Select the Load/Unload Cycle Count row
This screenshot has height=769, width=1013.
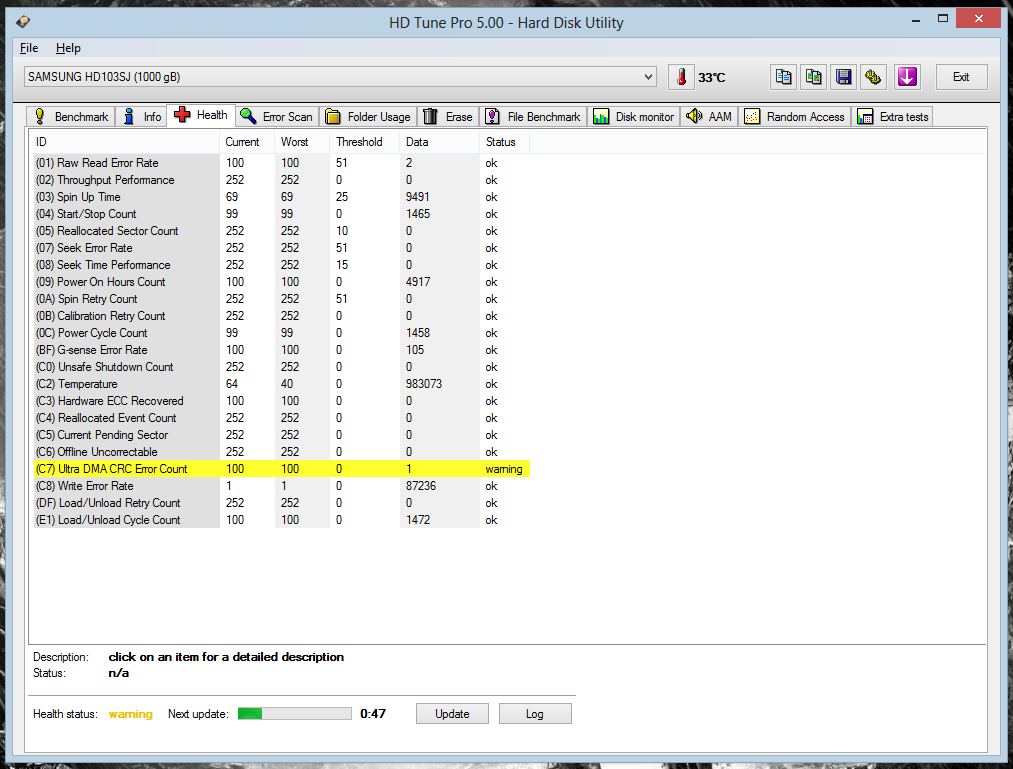pyautogui.click(x=282, y=520)
